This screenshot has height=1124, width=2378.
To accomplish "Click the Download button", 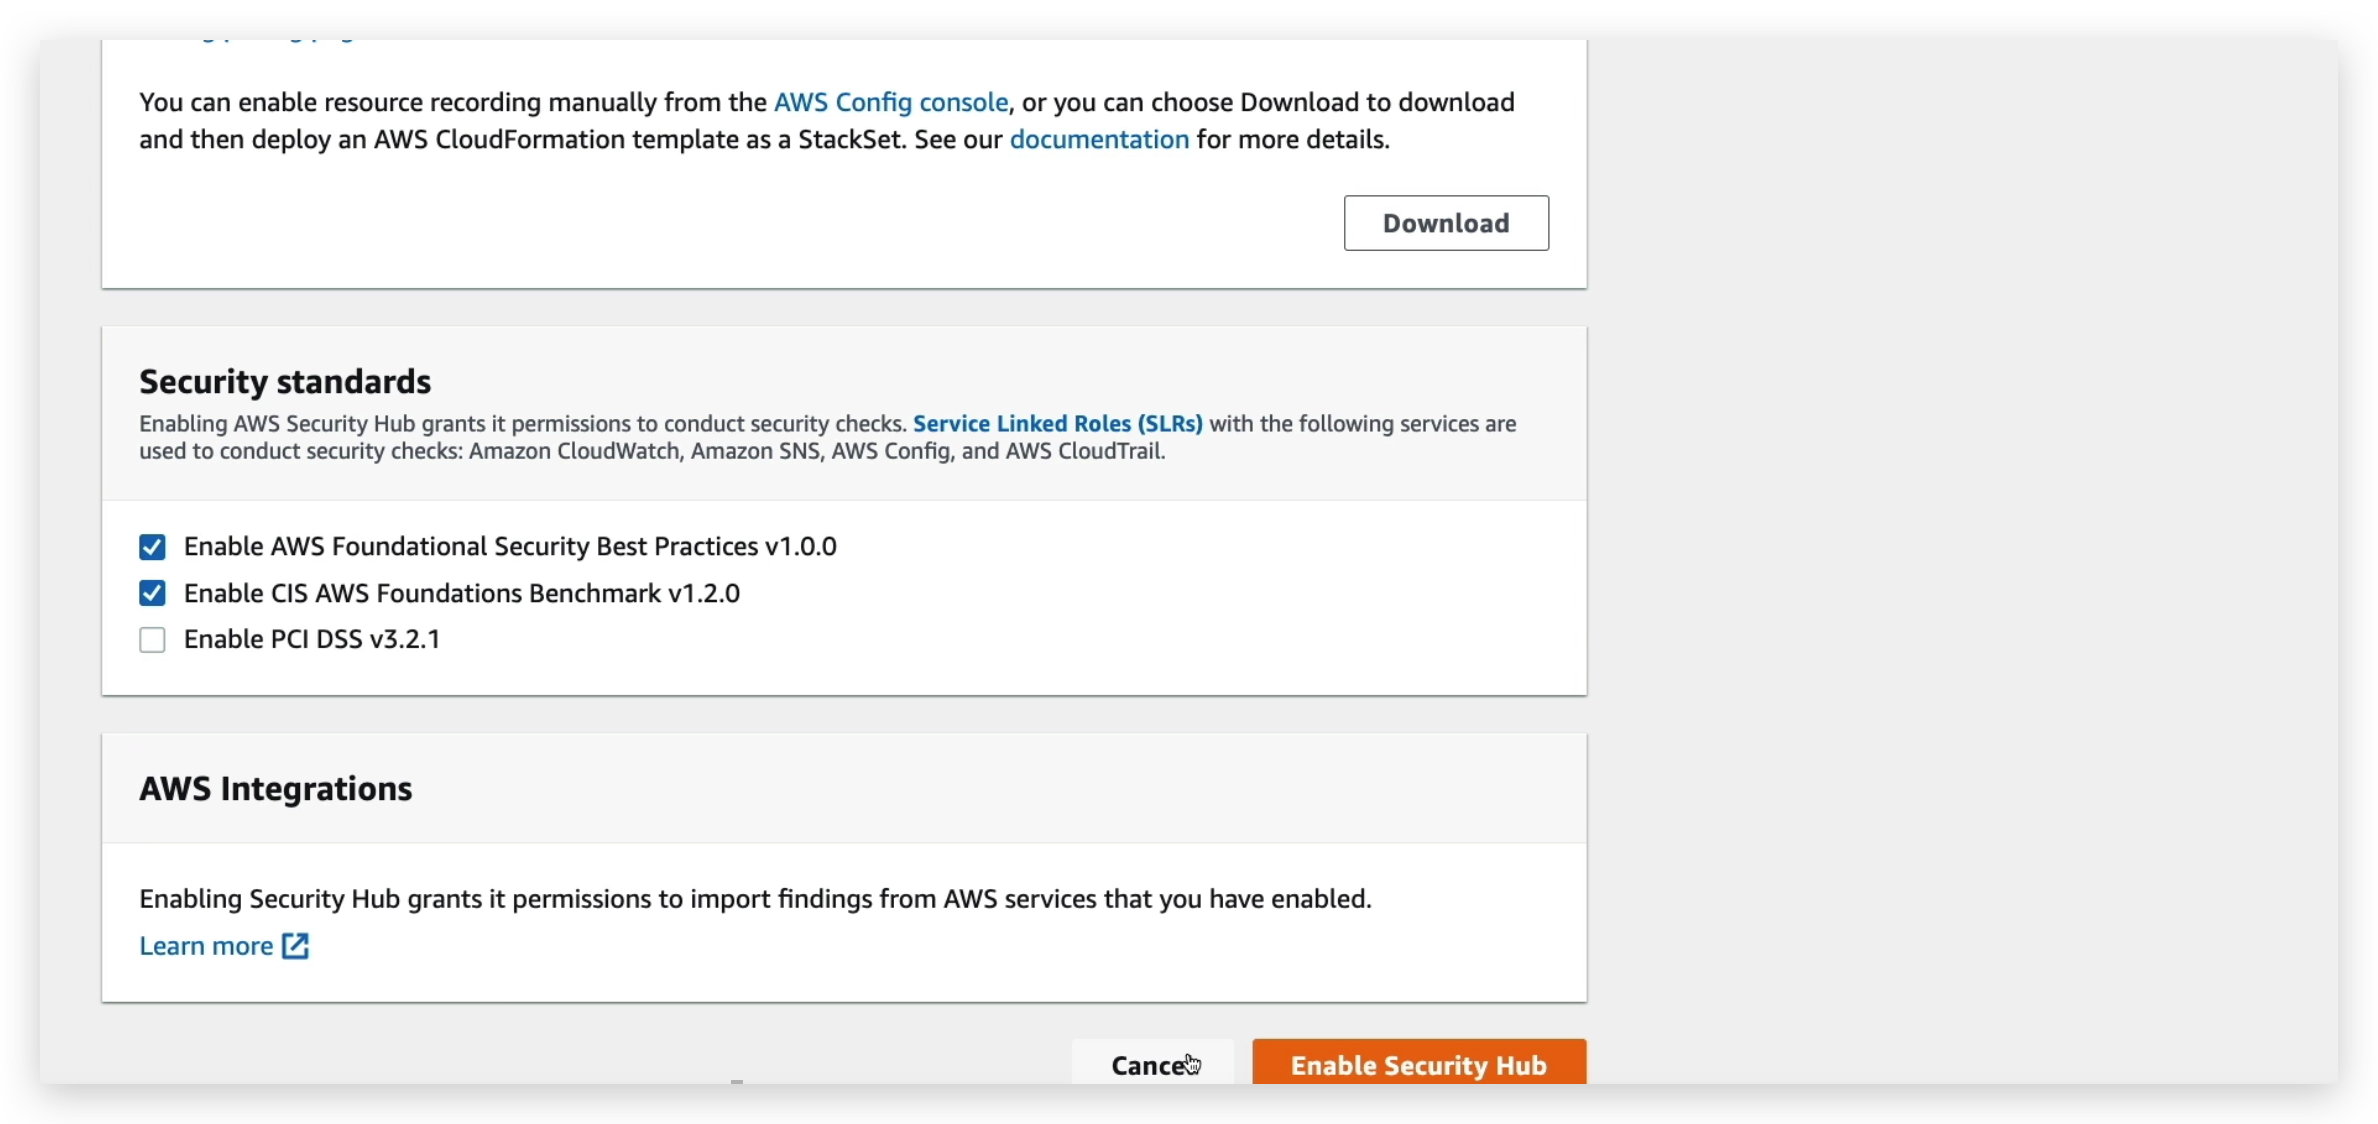I will (x=1445, y=222).
